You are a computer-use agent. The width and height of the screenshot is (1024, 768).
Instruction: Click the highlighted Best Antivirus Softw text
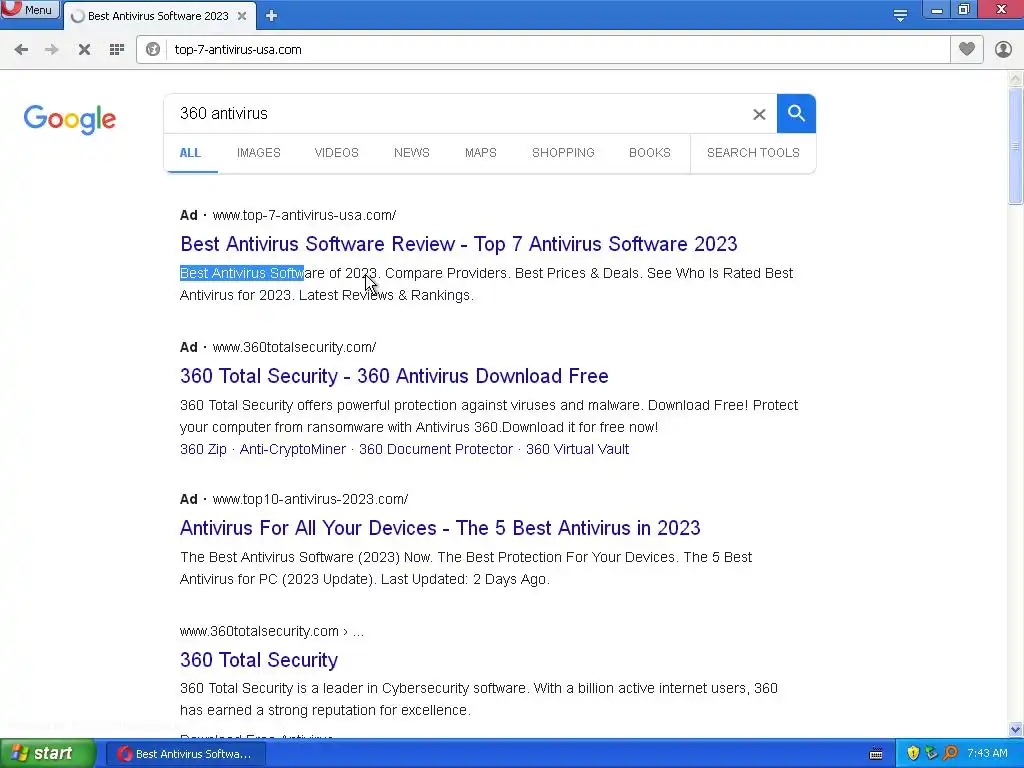(x=242, y=273)
